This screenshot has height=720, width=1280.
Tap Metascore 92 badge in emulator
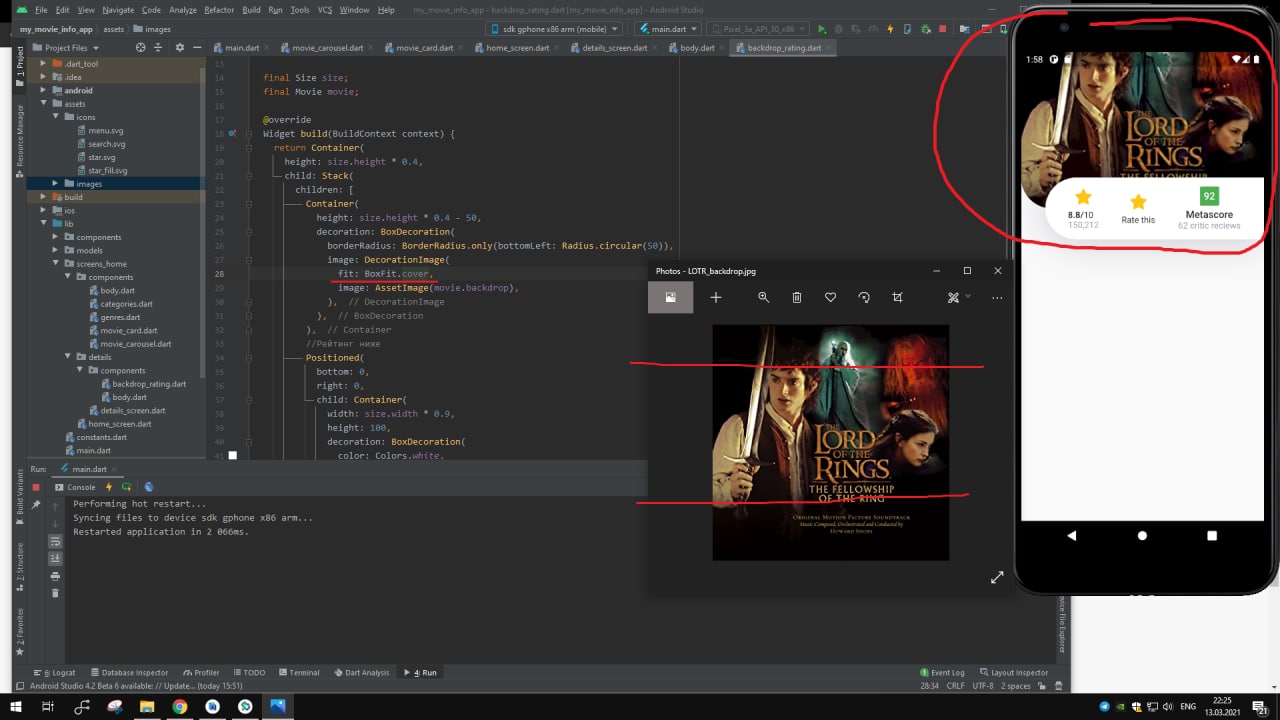pos(1209,196)
